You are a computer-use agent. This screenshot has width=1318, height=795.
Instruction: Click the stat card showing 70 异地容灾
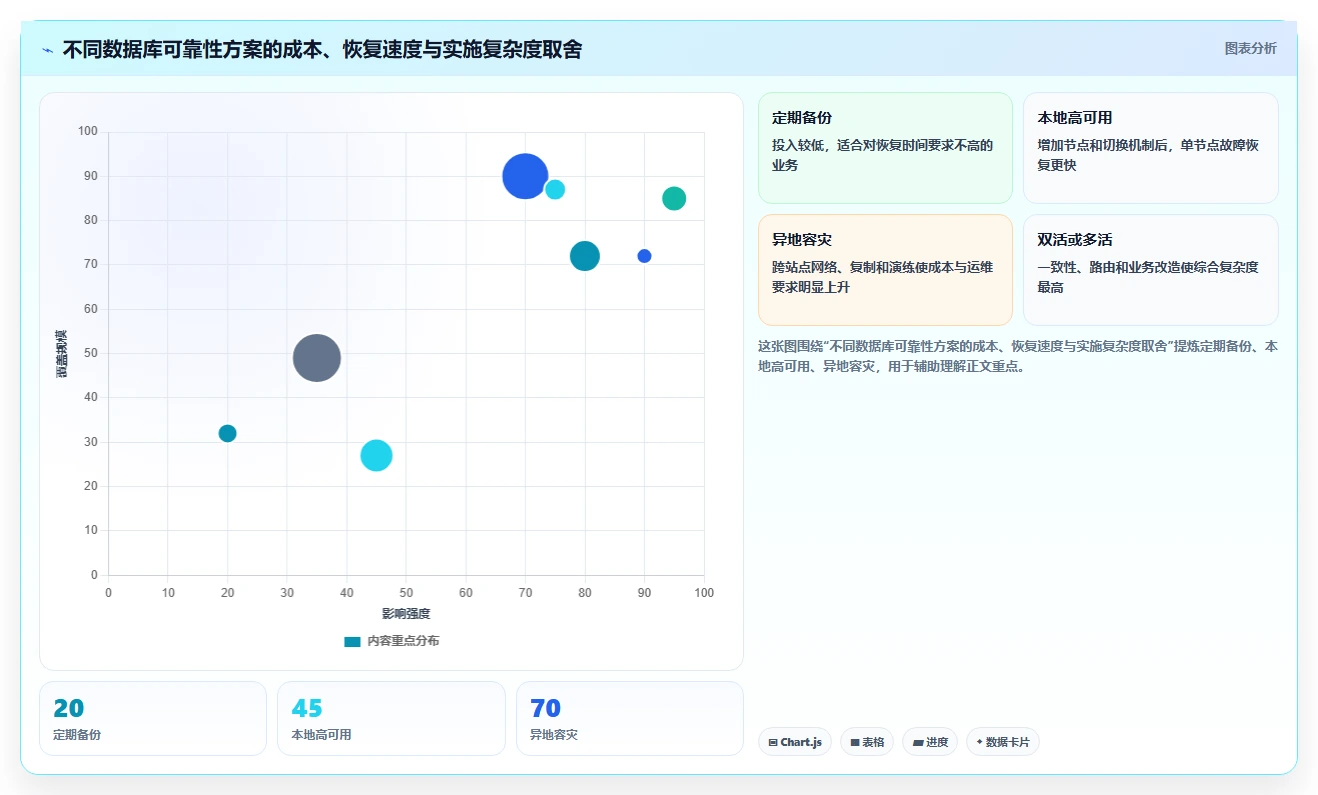pos(630,718)
